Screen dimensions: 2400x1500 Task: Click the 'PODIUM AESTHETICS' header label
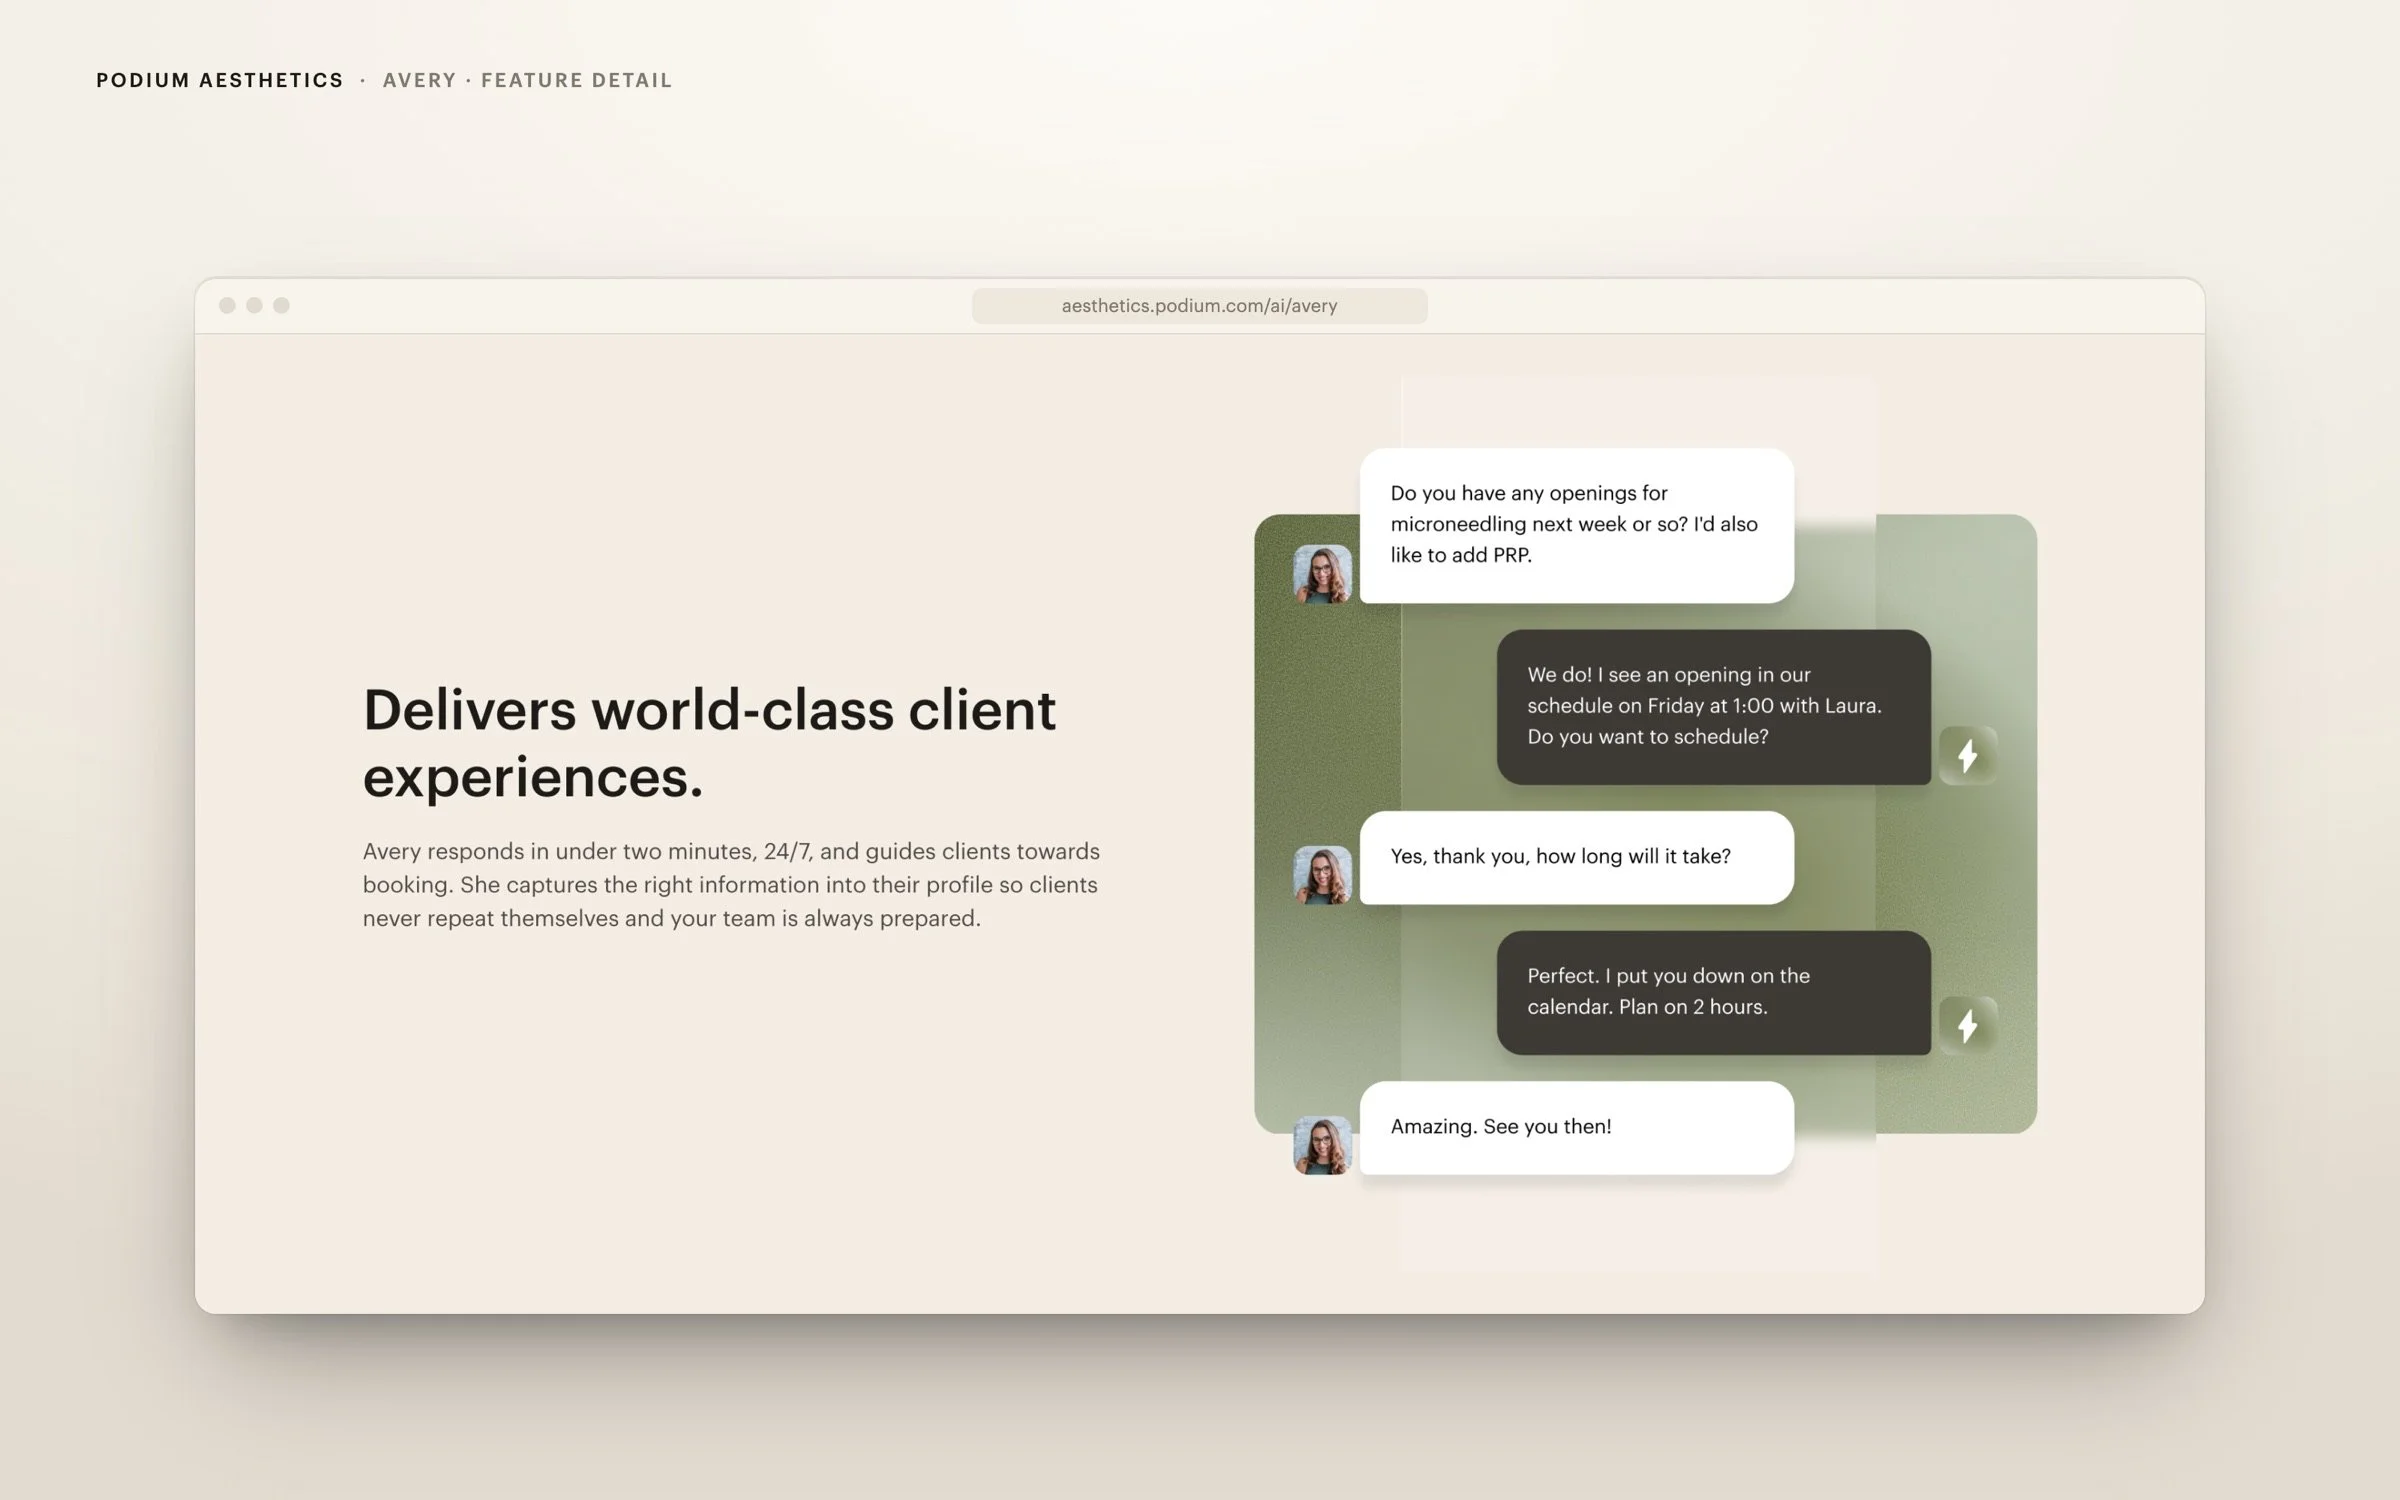click(x=220, y=80)
